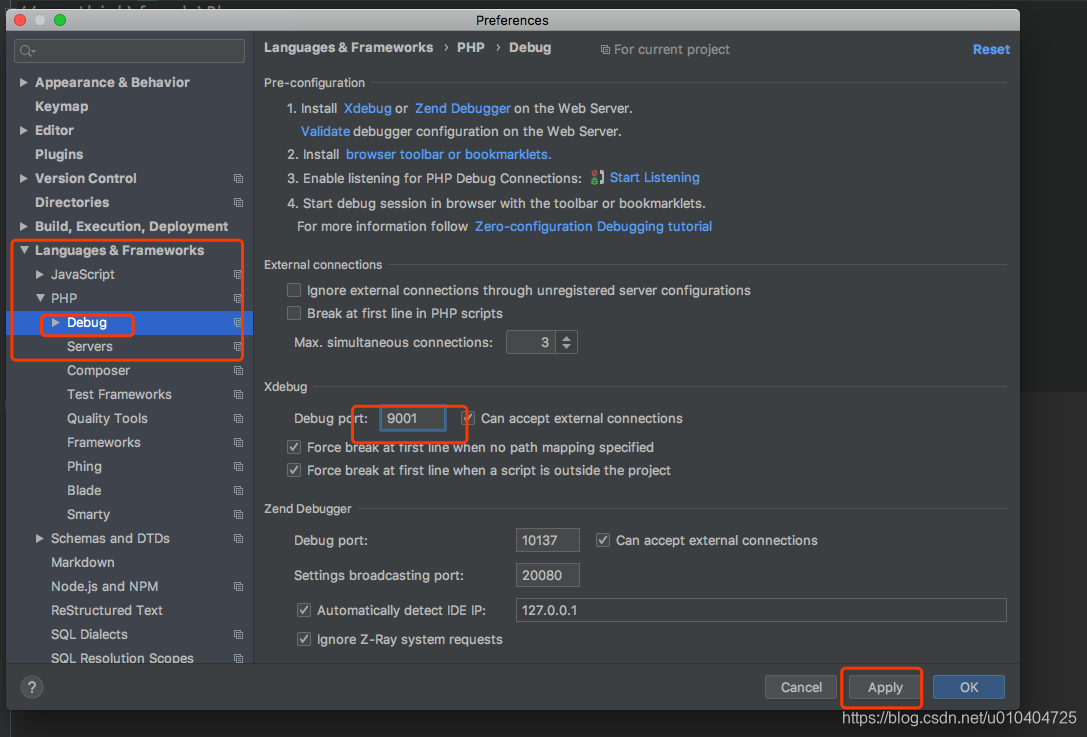Expand Build, Execution, Deployment section

click(24, 226)
